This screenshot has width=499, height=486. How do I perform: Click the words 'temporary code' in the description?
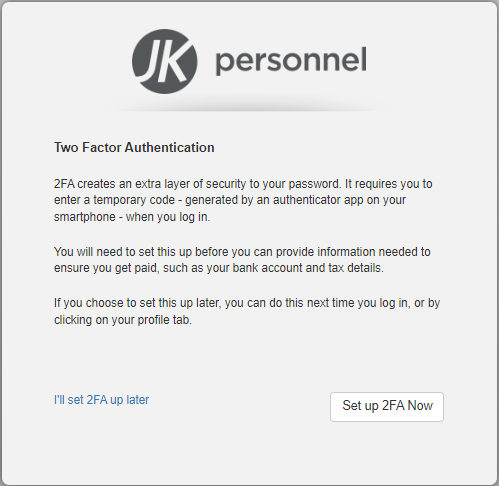coord(134,200)
